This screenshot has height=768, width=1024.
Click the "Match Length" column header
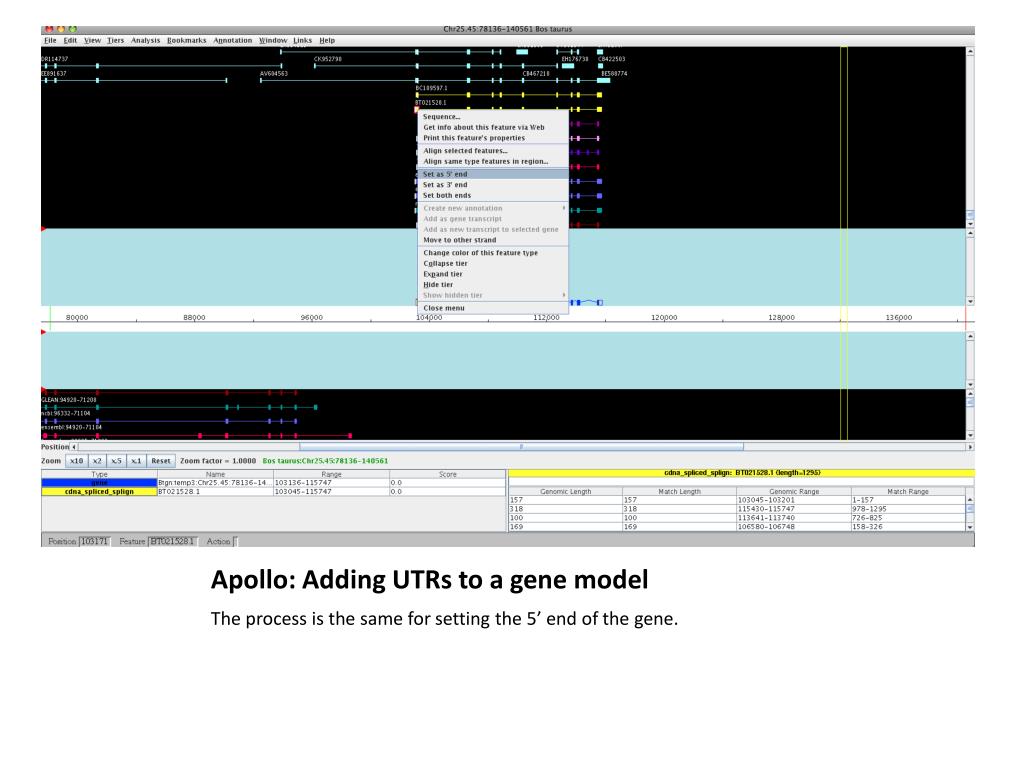pyautogui.click(x=680, y=492)
